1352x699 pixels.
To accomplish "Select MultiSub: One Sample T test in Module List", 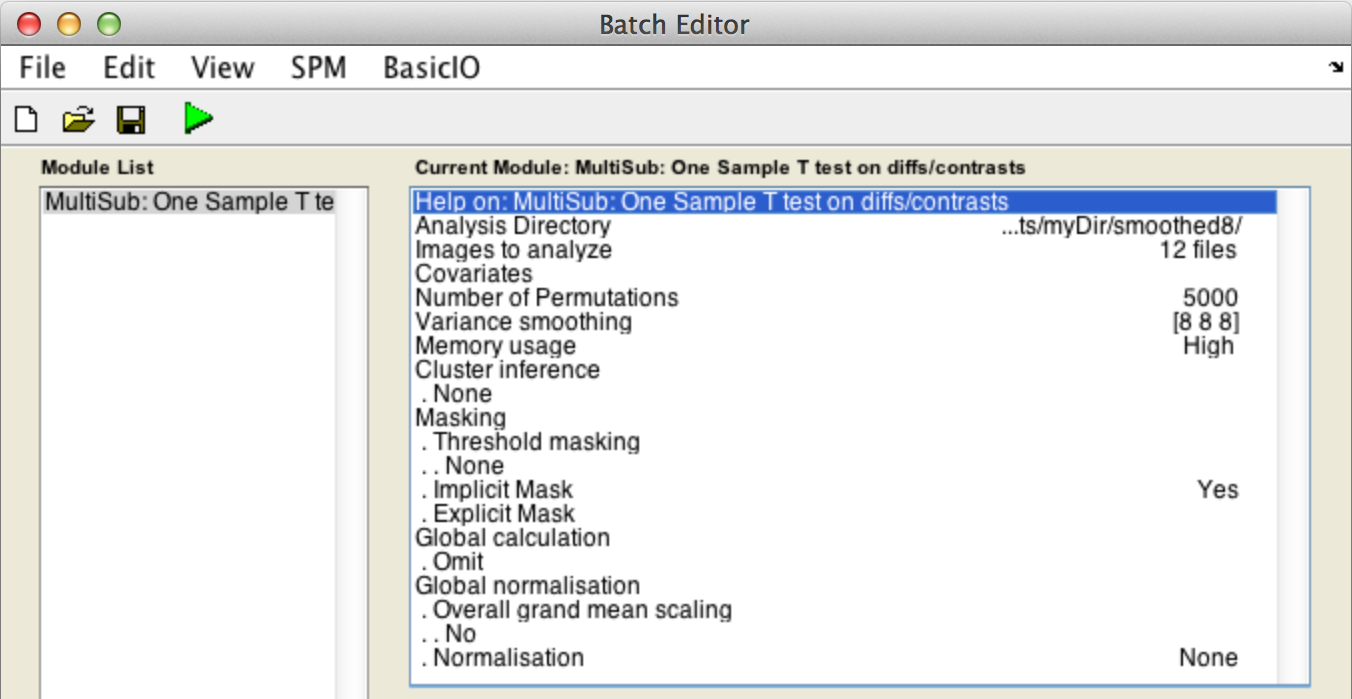I will (190, 202).
